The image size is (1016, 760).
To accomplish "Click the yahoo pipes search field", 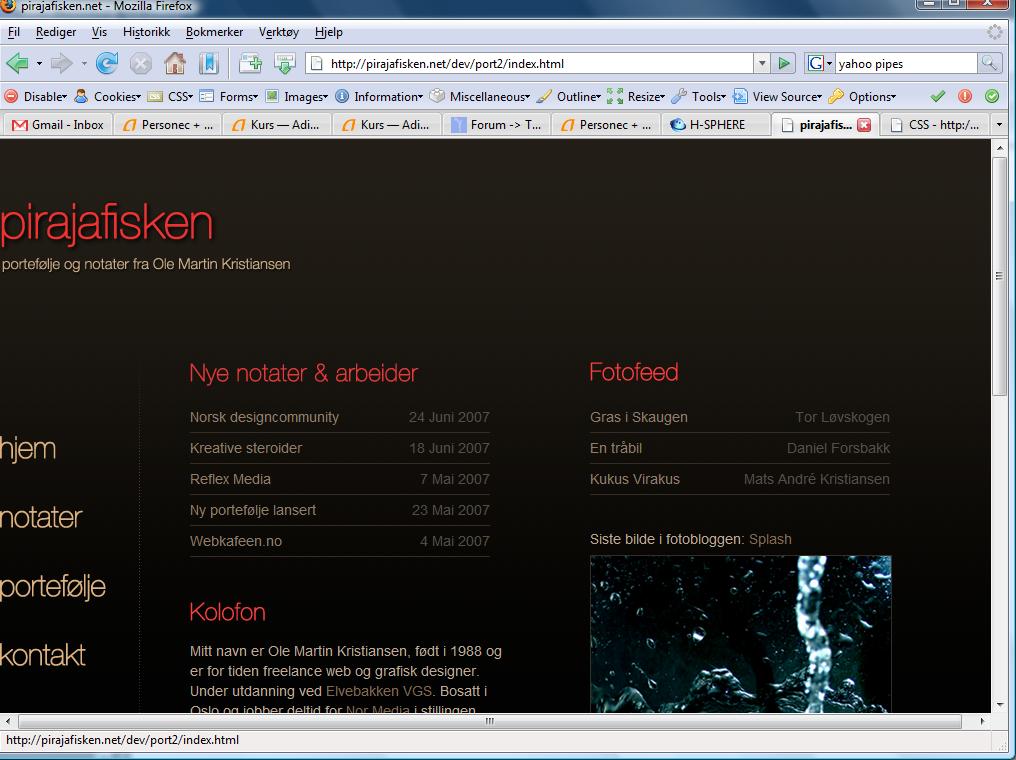I will [905, 63].
